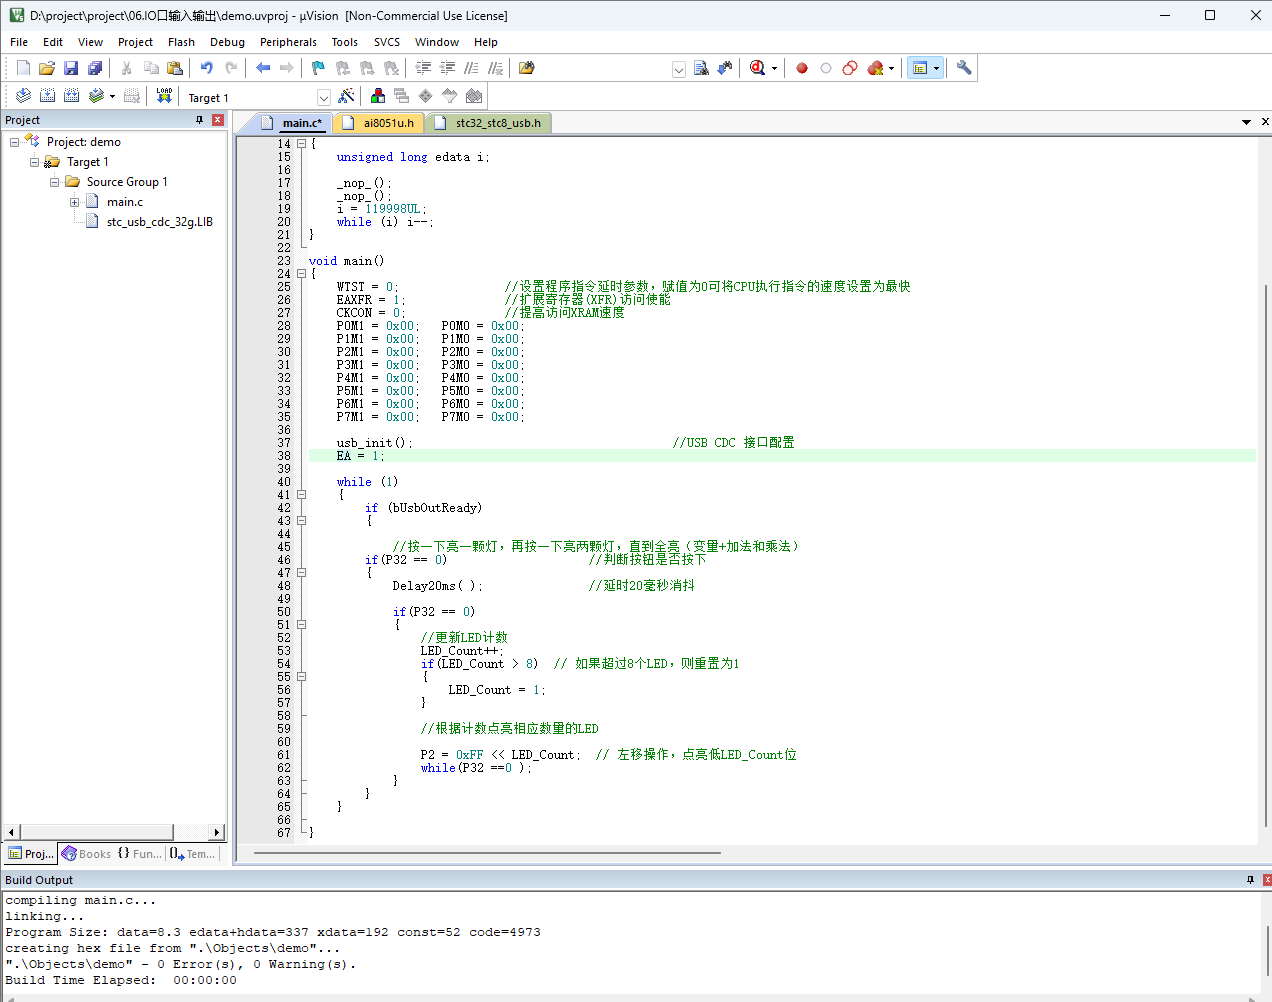This screenshot has width=1272, height=1002.
Task: Switch to the Books panel tab
Action: click(86, 854)
